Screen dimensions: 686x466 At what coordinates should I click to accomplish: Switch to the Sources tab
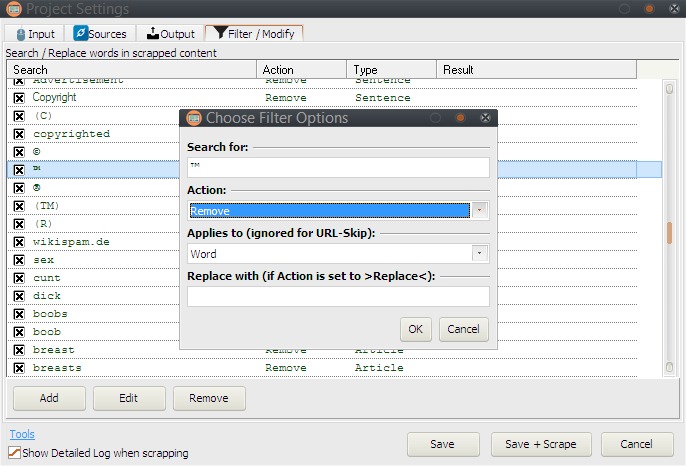coord(100,34)
